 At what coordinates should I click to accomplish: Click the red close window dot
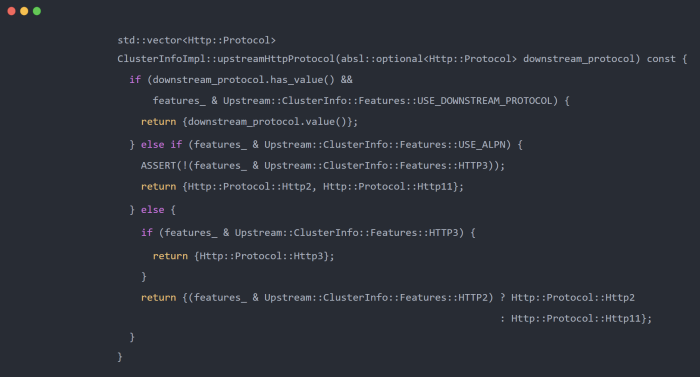(x=12, y=11)
